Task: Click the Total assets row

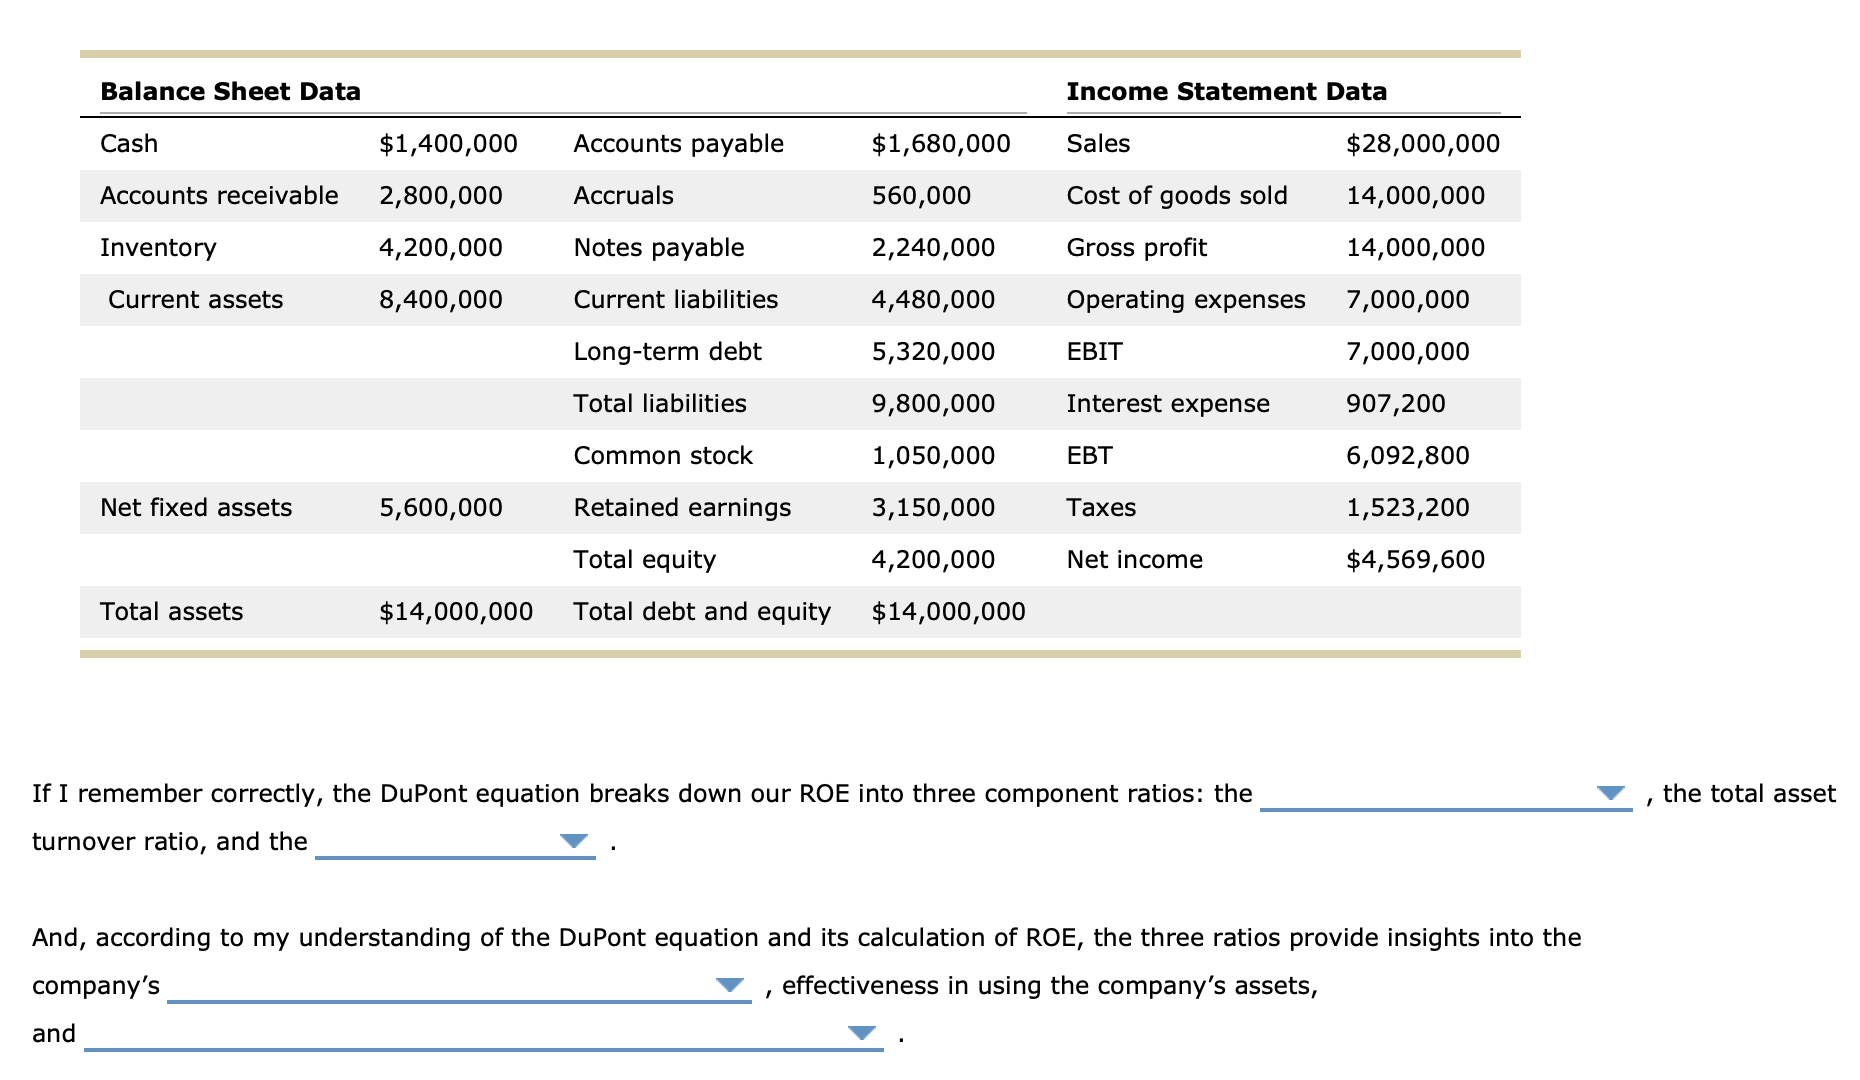Action: coord(171,611)
